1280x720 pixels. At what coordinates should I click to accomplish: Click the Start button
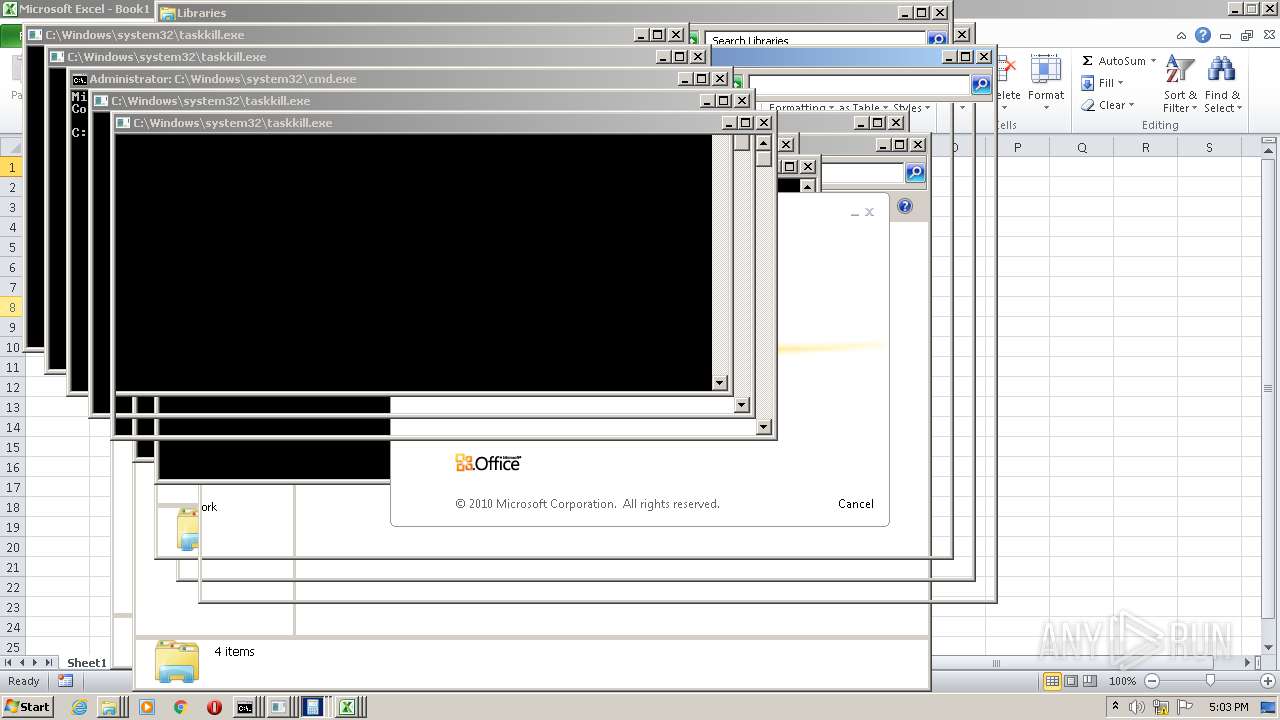27,706
